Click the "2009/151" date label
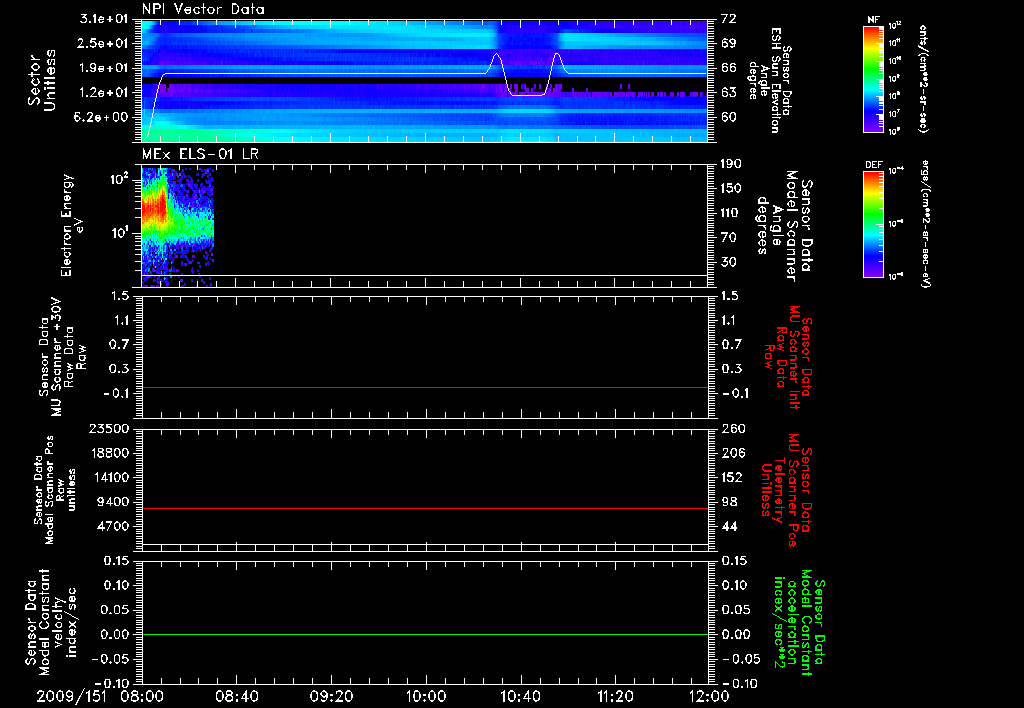 pos(72,696)
